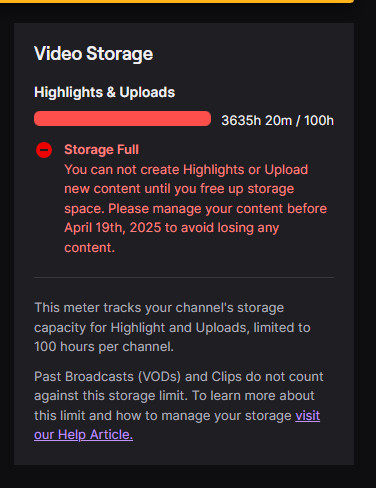Click the 'our Help Article.' link text

[83, 435]
